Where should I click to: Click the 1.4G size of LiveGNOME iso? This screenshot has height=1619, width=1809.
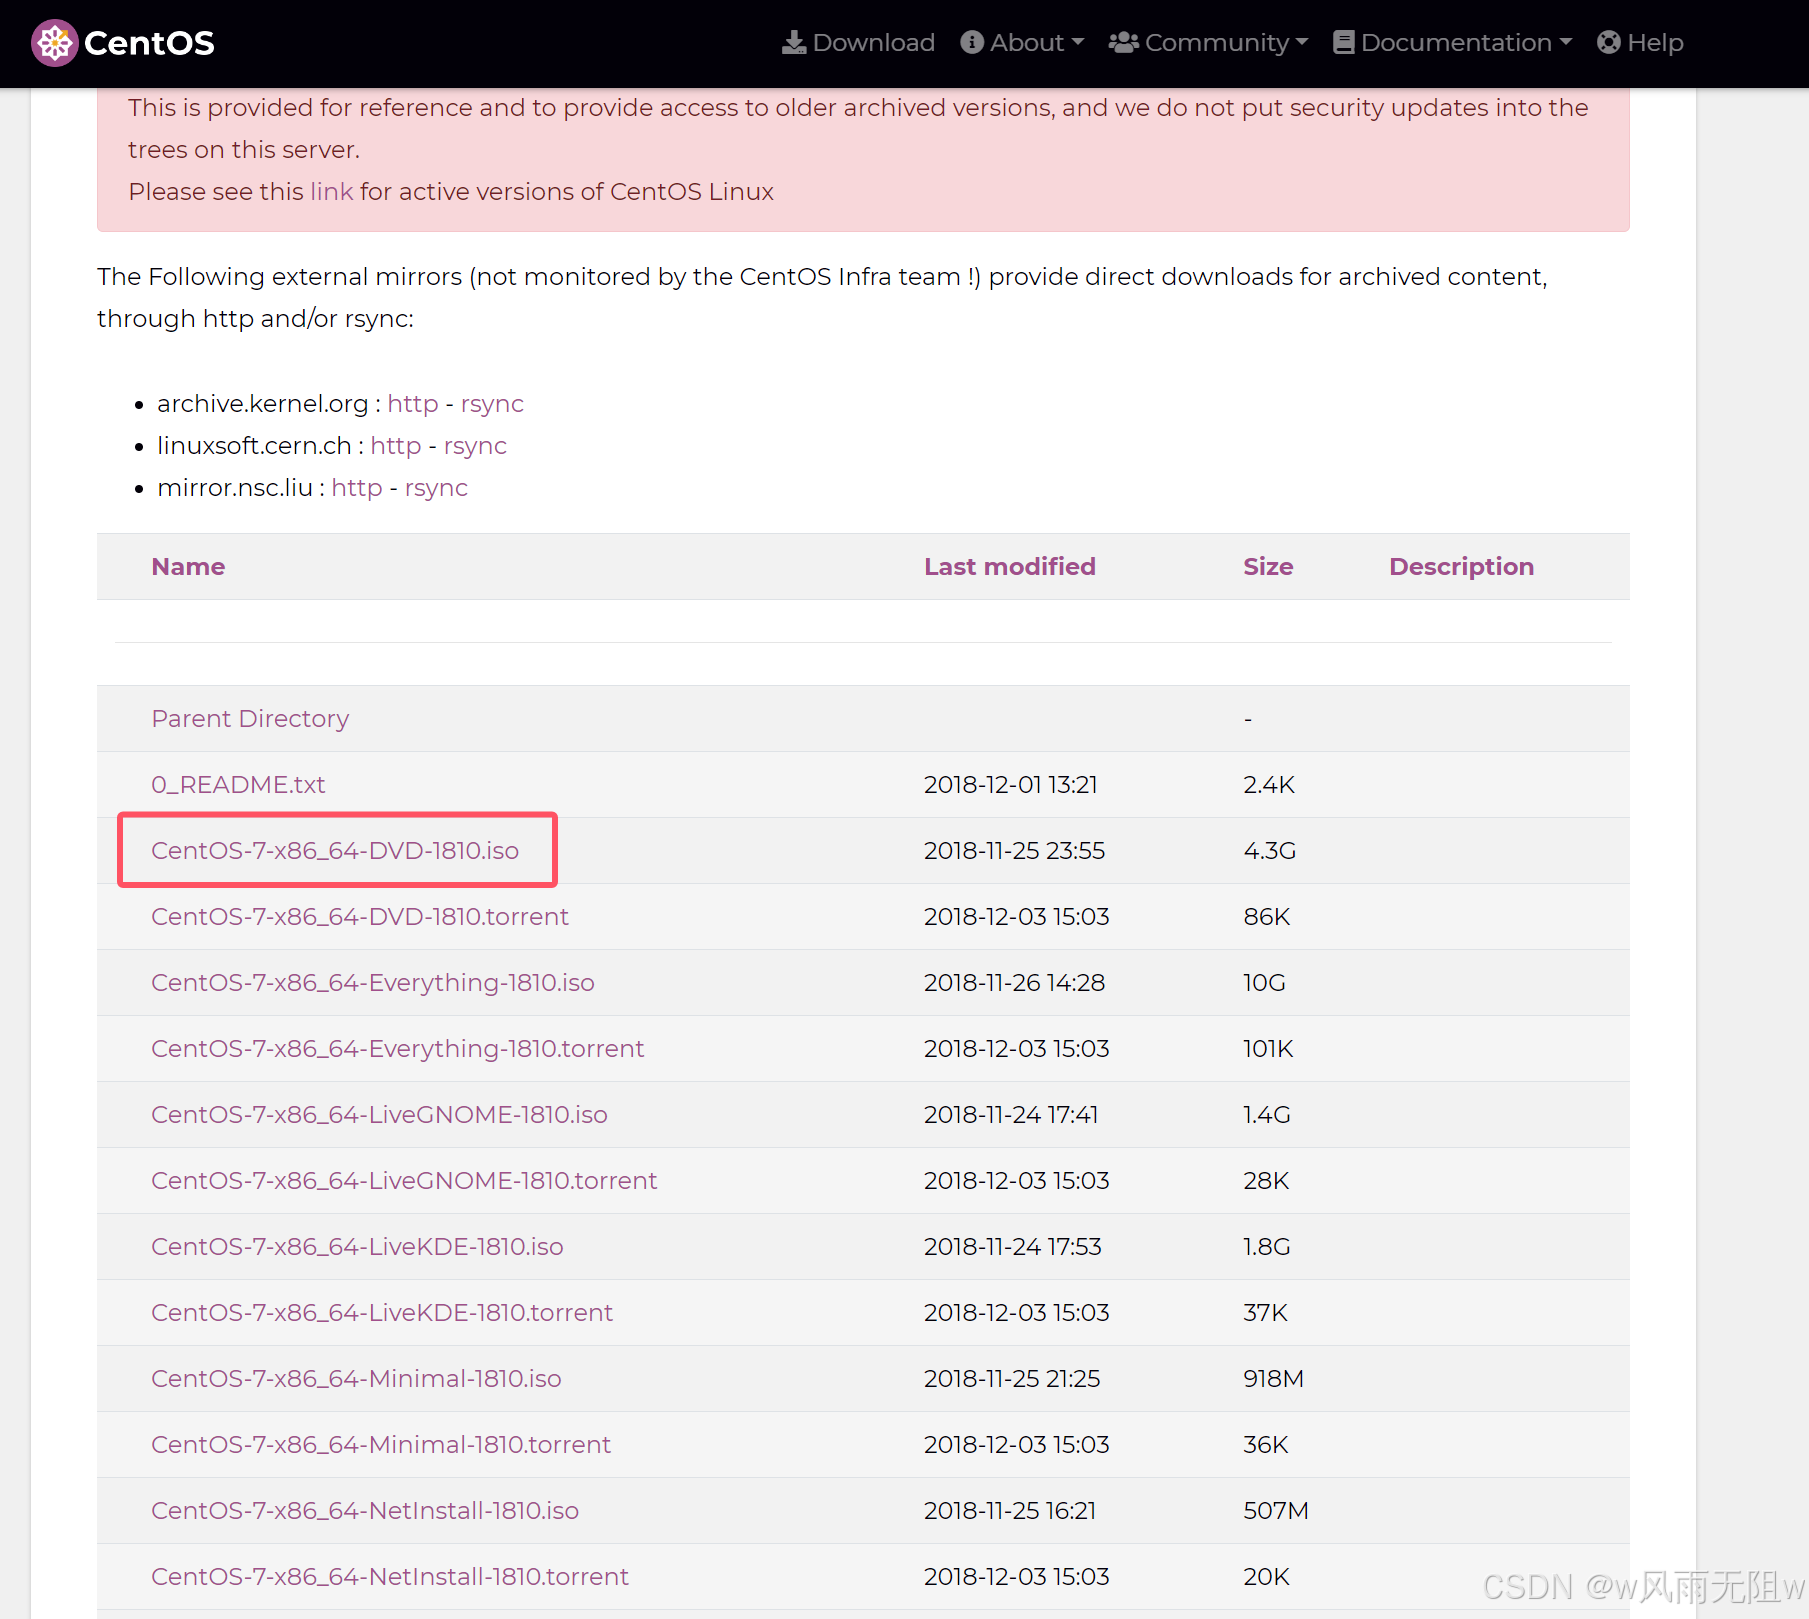tap(1267, 1114)
